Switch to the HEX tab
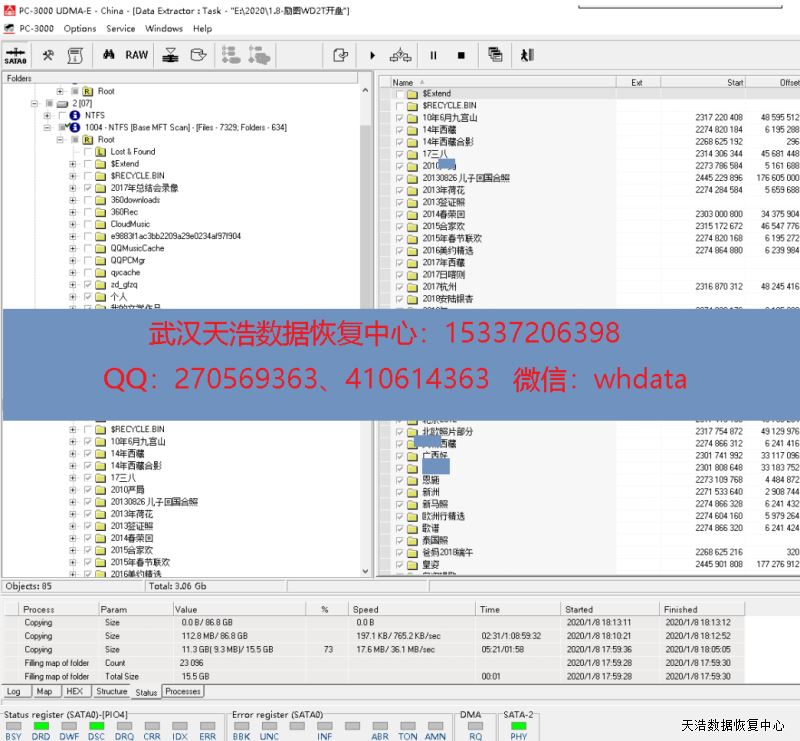This screenshot has width=800, height=741. (x=74, y=691)
